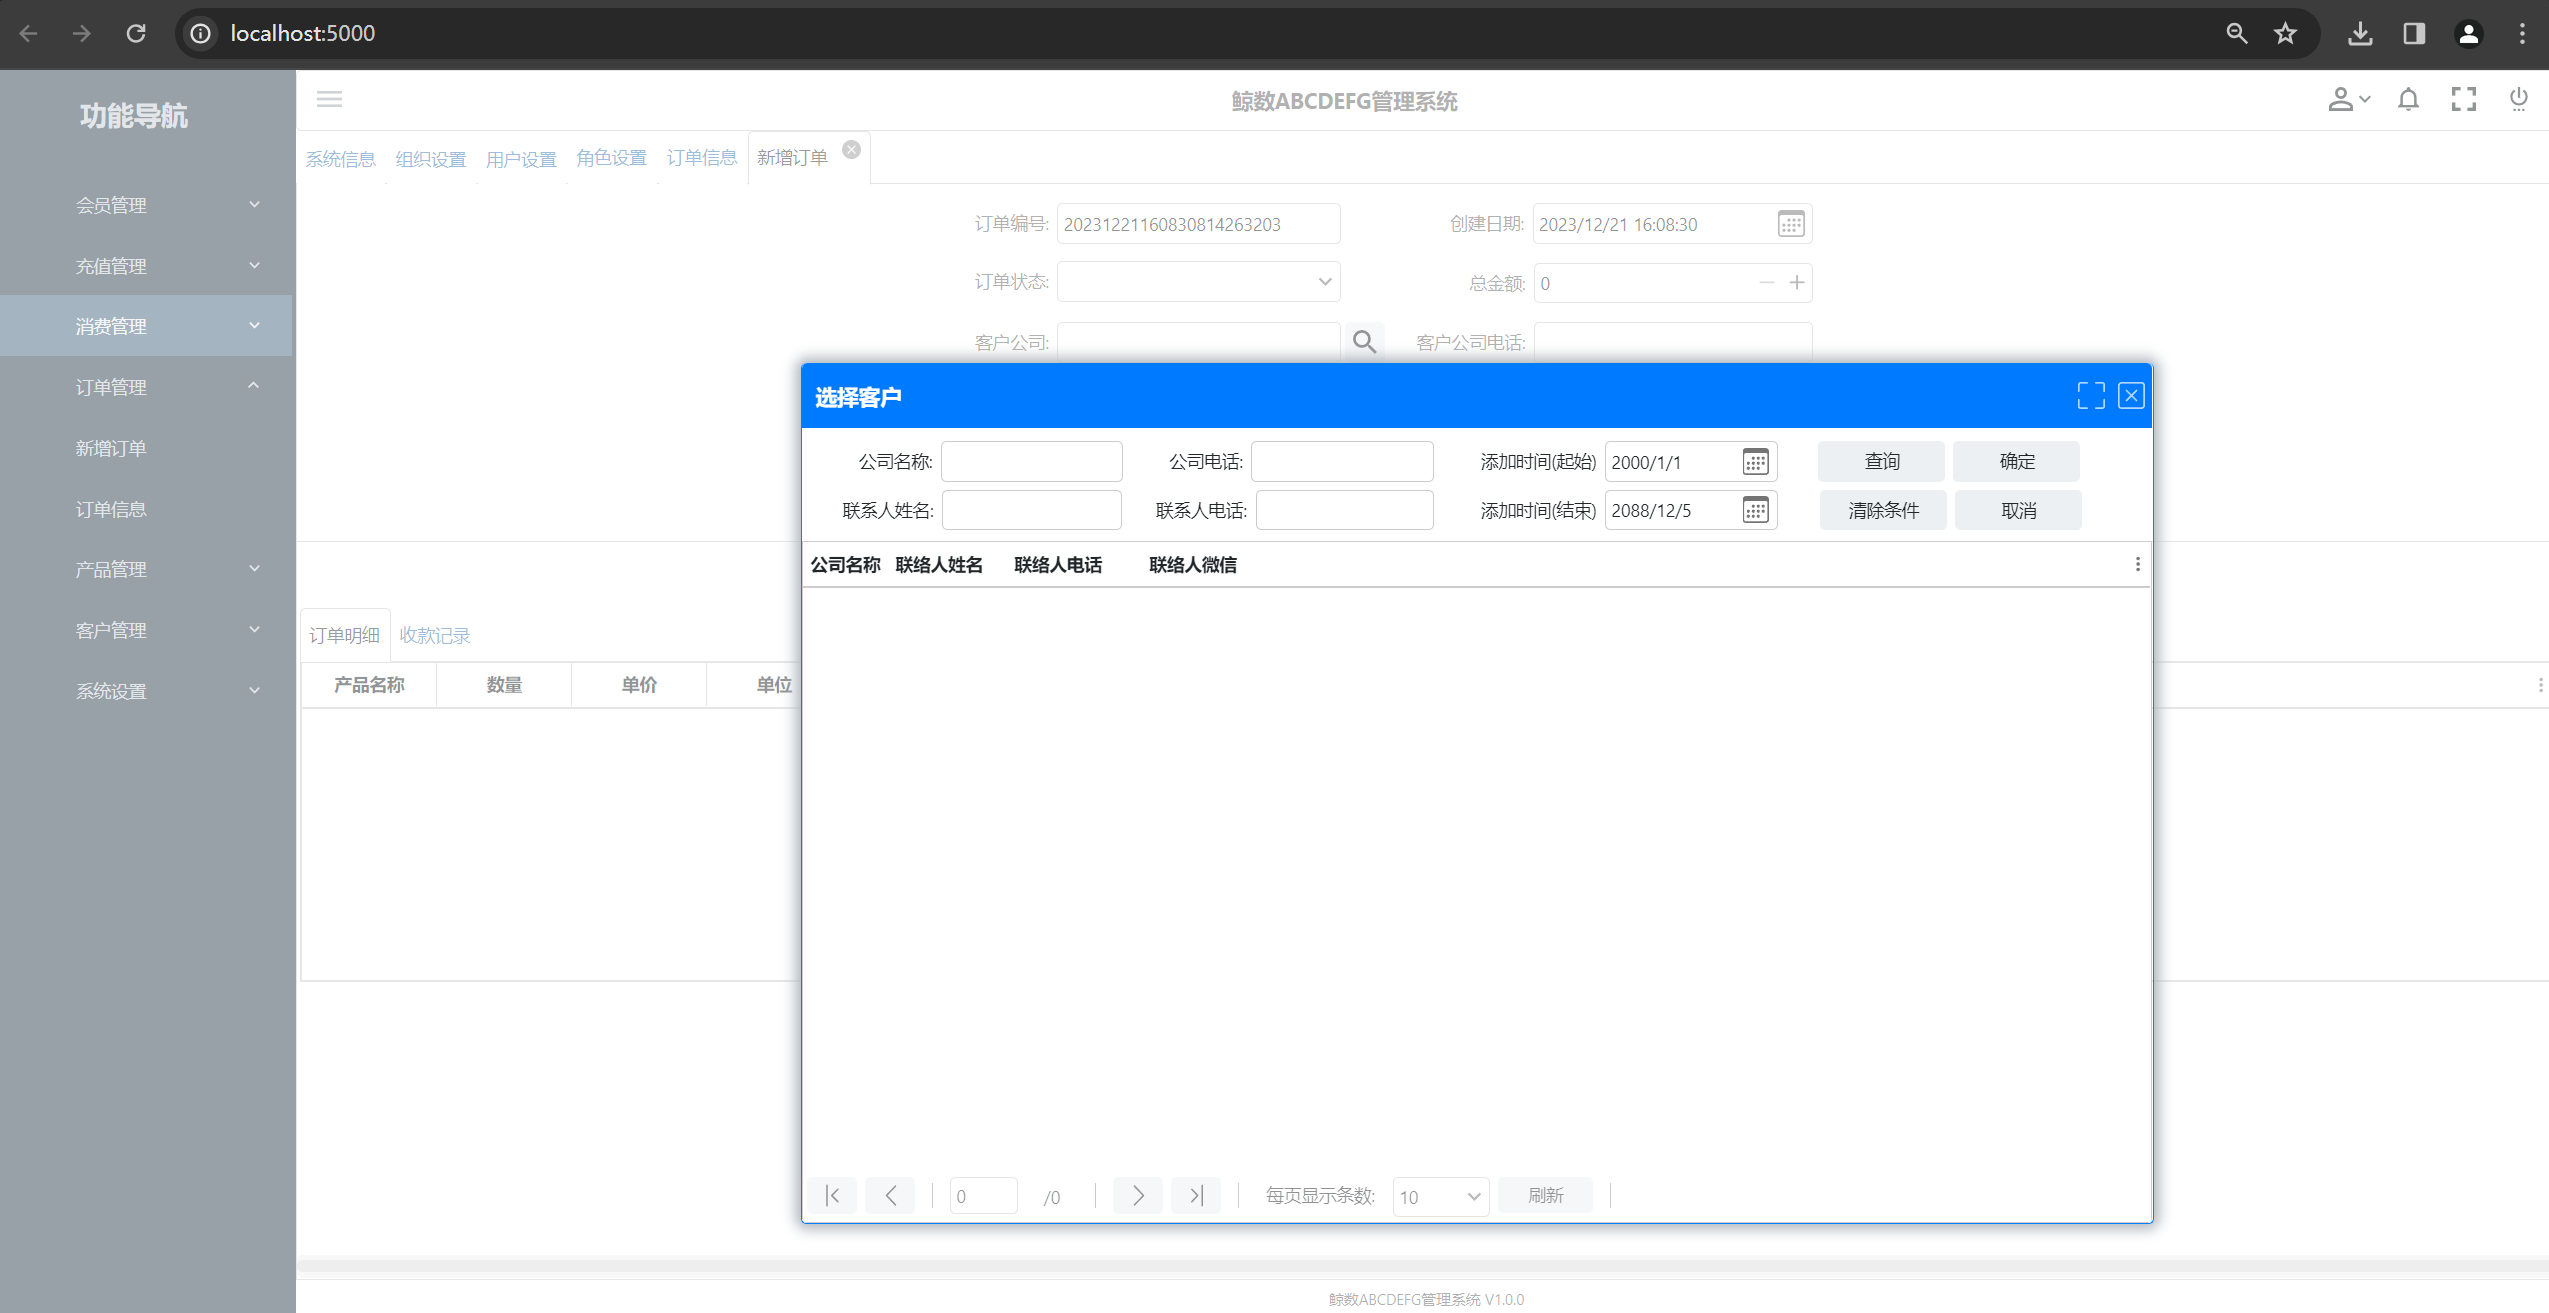Collapse the 订单管理 sidebar section
Screen dimensions: 2549x1313
(165, 387)
